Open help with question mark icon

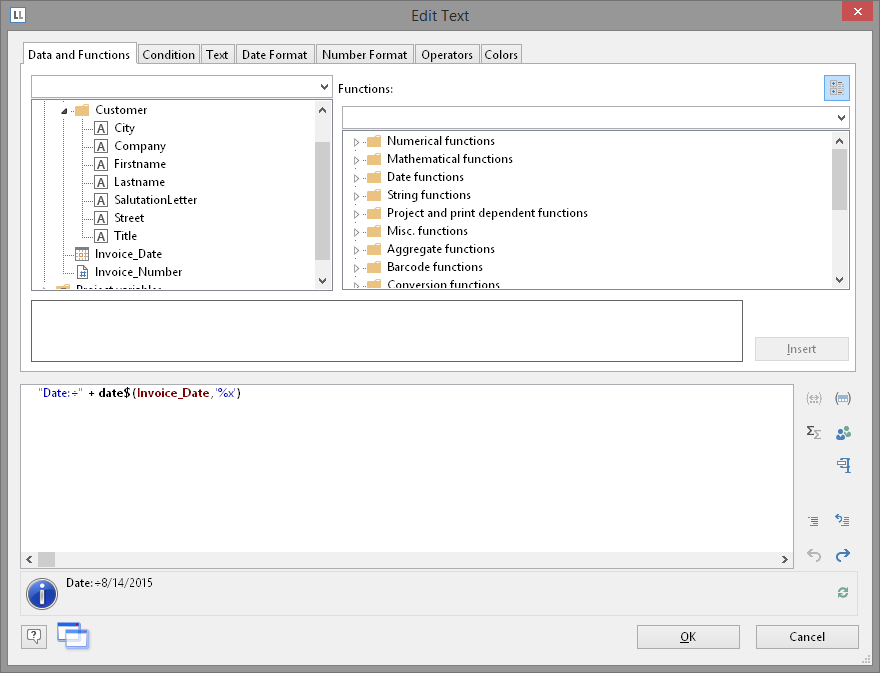tap(34, 636)
